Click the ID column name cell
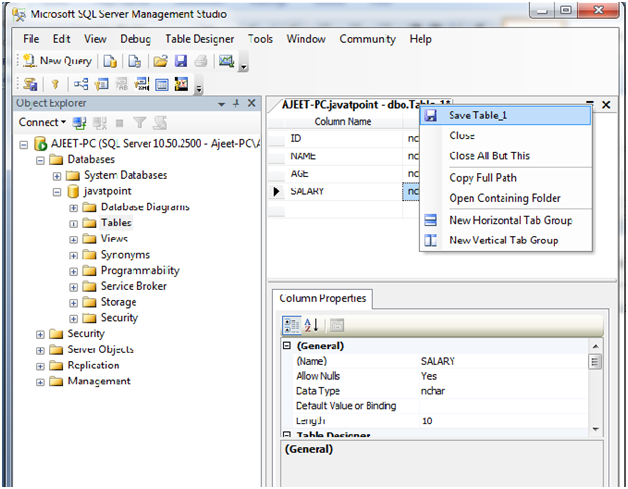Viewport: 628px width, 489px height. click(x=343, y=139)
